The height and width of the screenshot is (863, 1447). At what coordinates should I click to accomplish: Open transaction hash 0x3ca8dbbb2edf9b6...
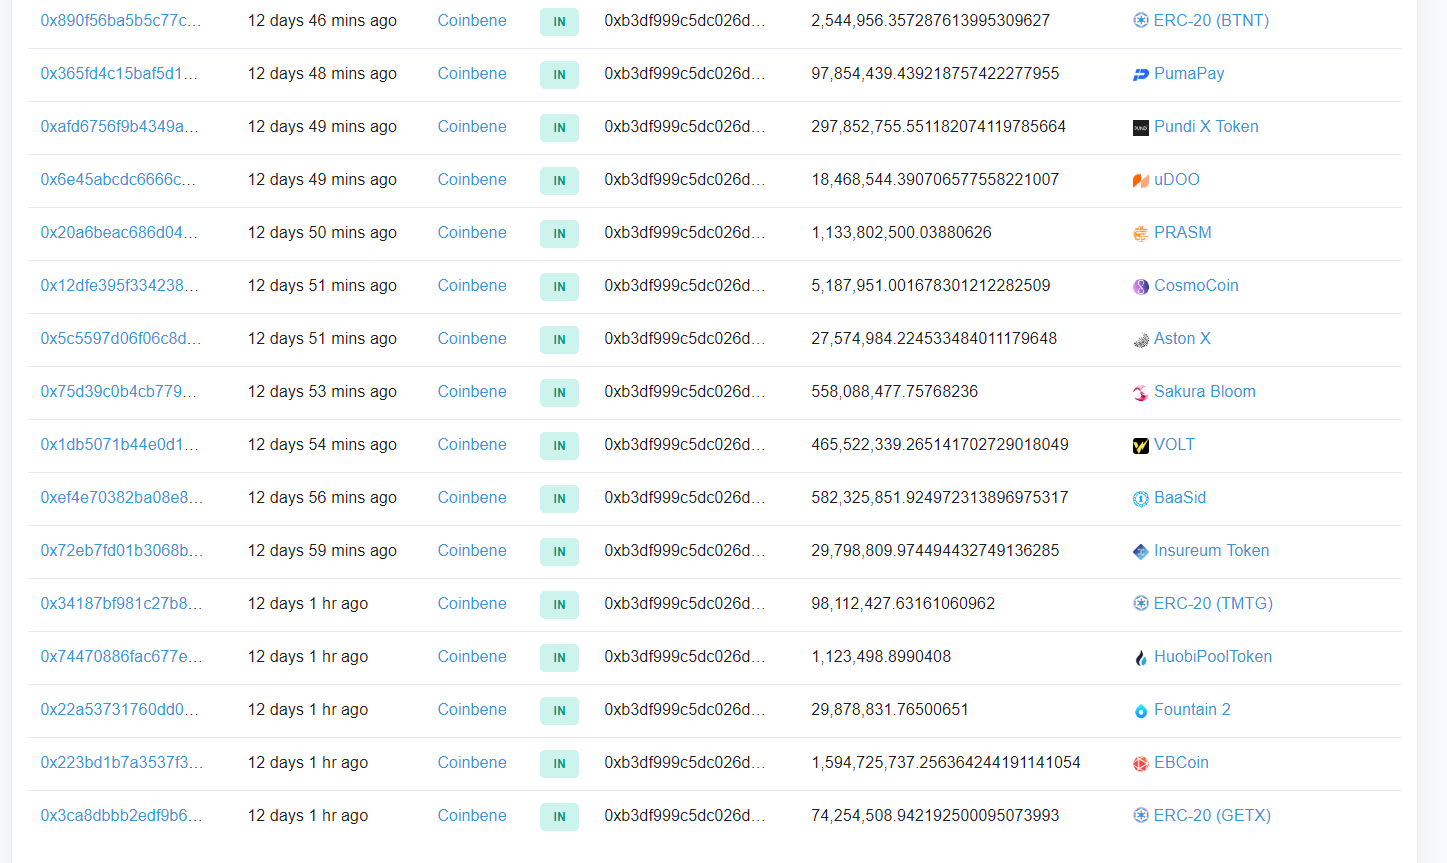click(x=121, y=815)
